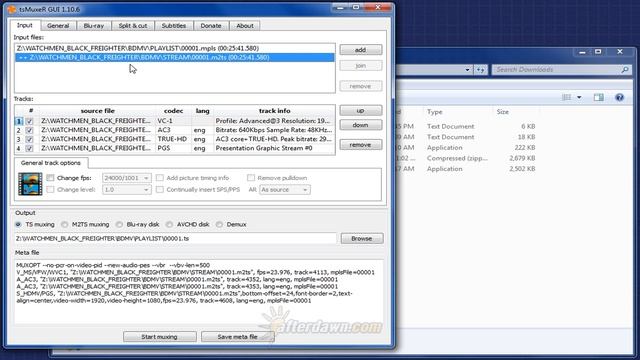Toggle Continually insert SPS/PPS checkbox
Viewport: 640px width, 360px height.
point(160,189)
